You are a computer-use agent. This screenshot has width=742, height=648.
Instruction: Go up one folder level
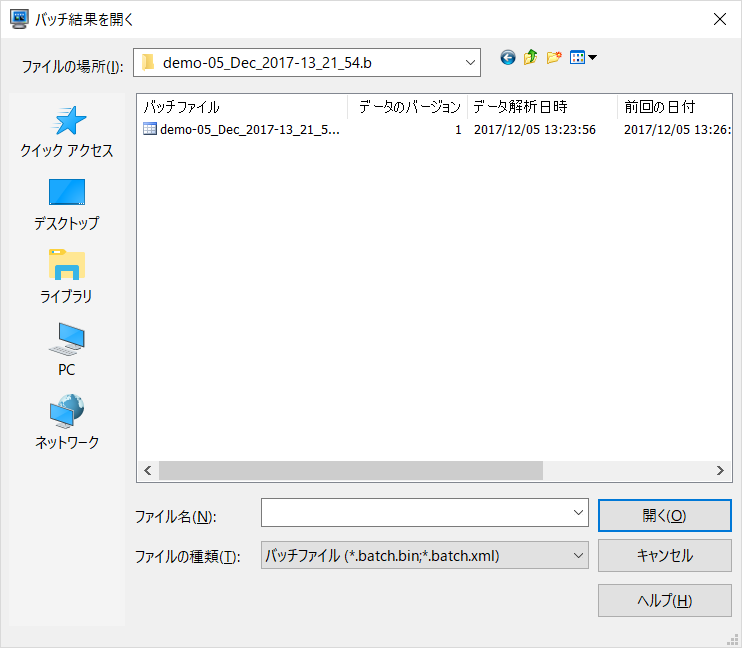(530, 58)
